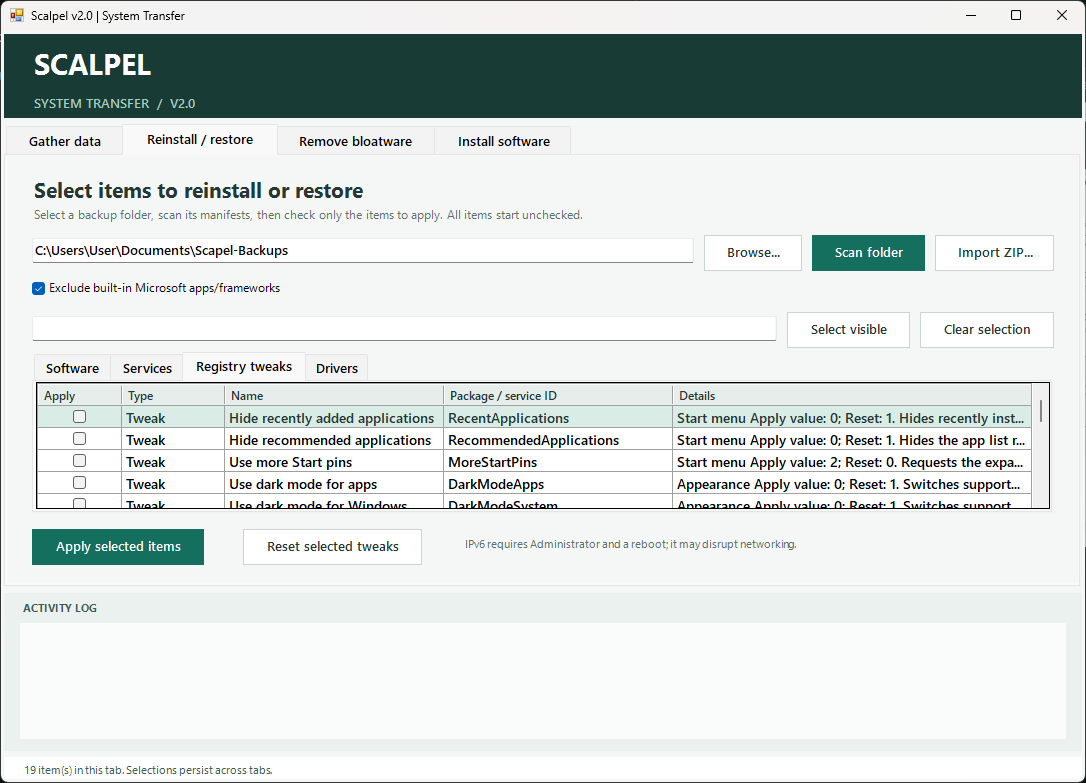This screenshot has height=783, width=1086.
Task: Click Details cell of Use more Start pins row
Action: pos(851,462)
